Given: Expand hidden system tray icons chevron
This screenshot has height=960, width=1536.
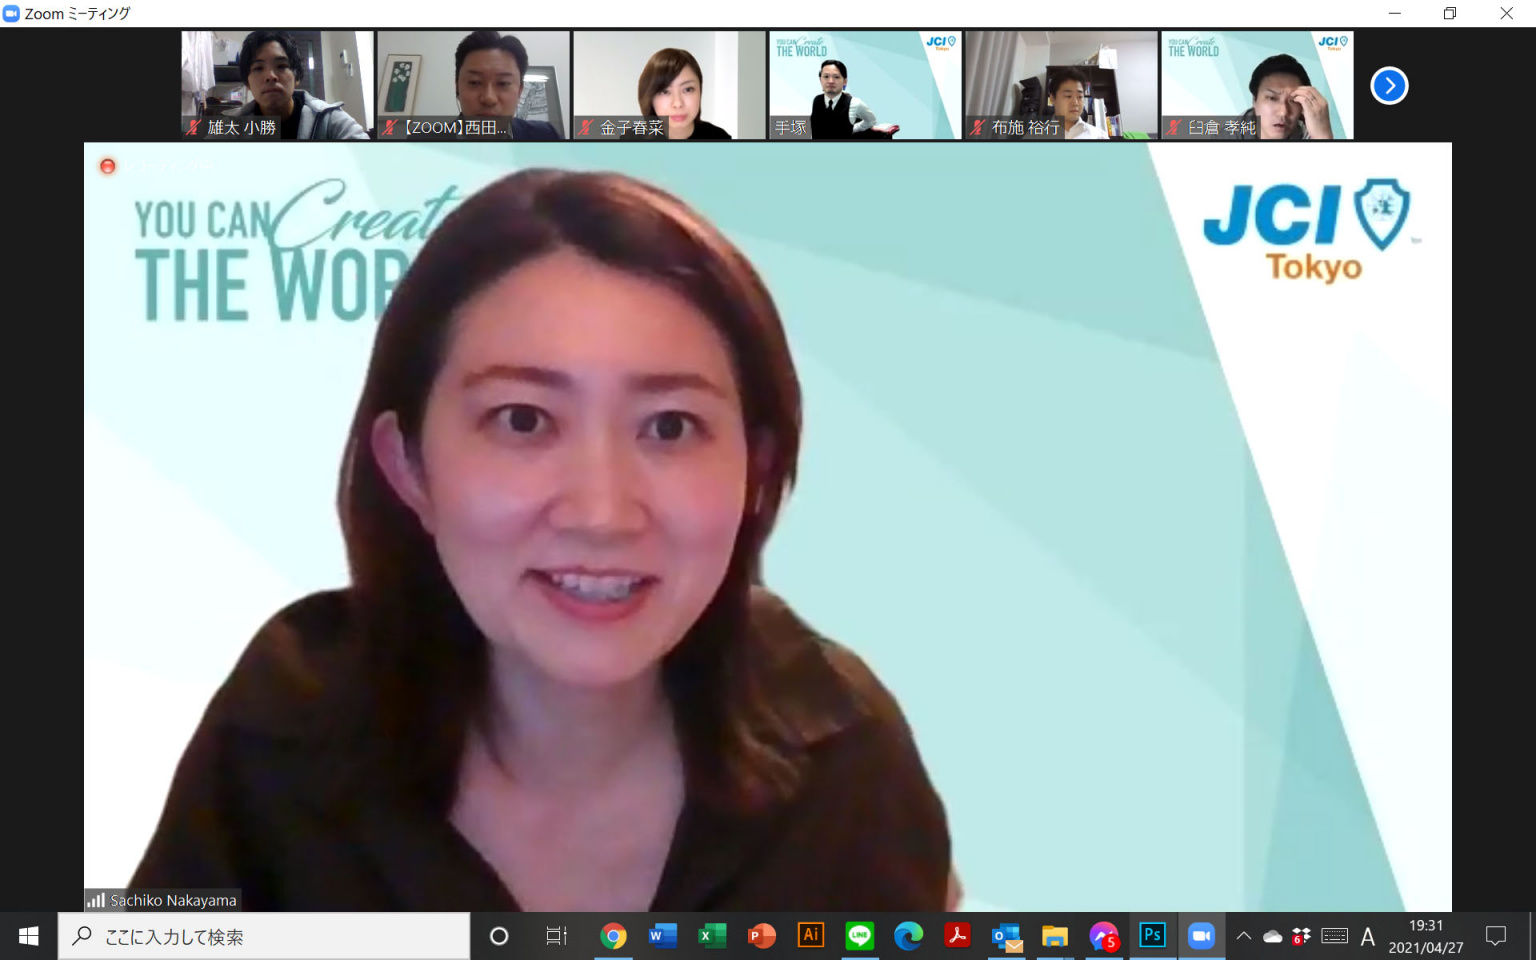Looking at the screenshot, I should click(1243, 936).
